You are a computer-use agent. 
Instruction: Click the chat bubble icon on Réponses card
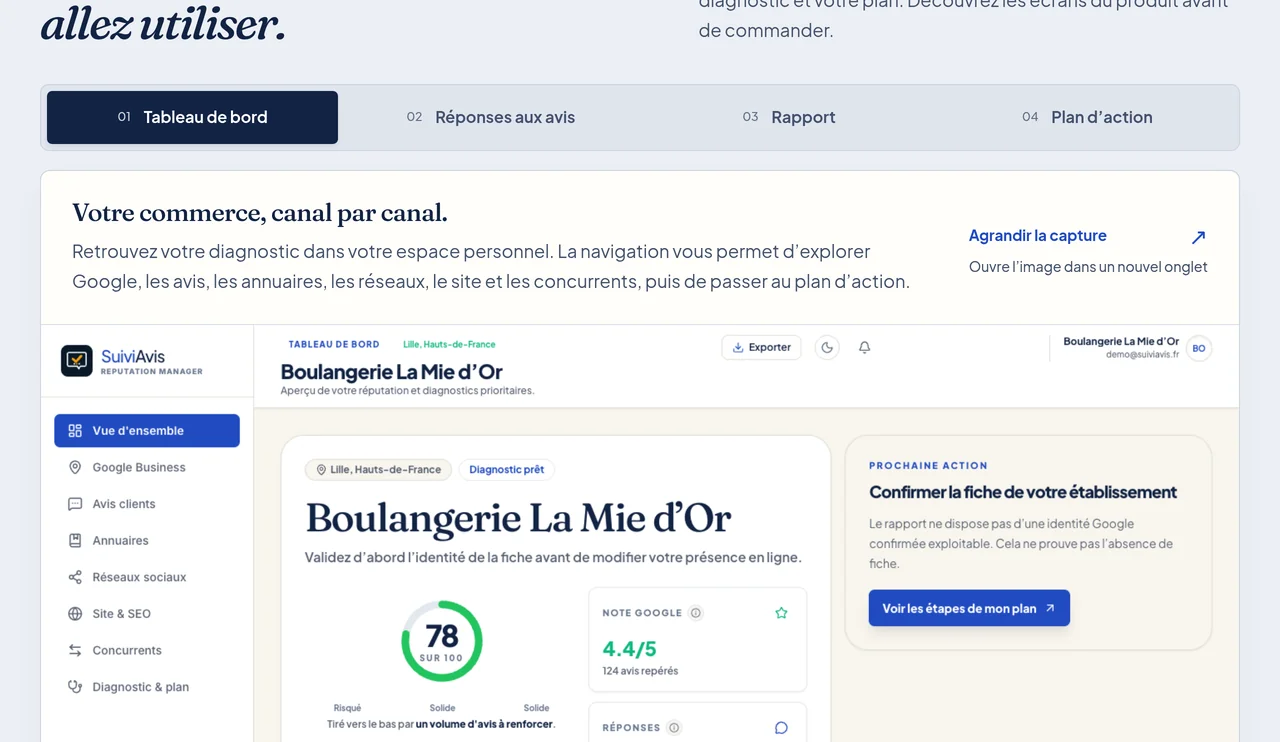tap(781, 728)
